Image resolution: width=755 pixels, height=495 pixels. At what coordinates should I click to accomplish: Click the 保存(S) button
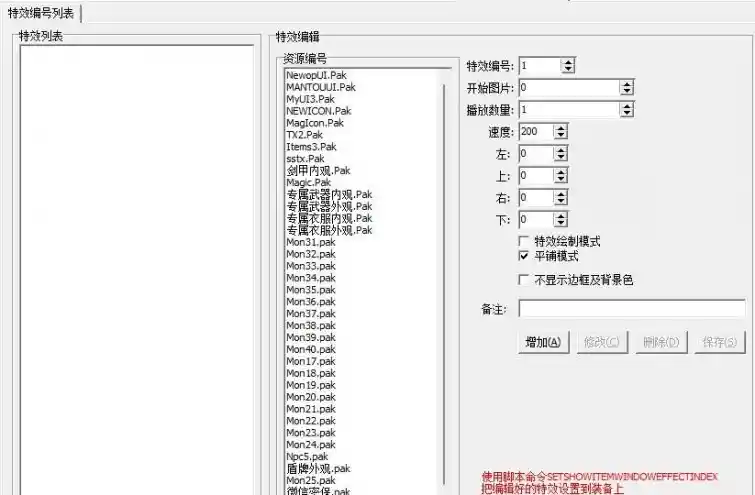point(720,342)
